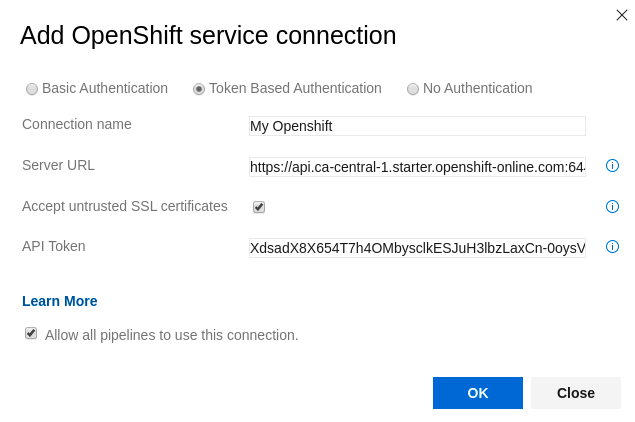Click the grey Close button

point(576,393)
